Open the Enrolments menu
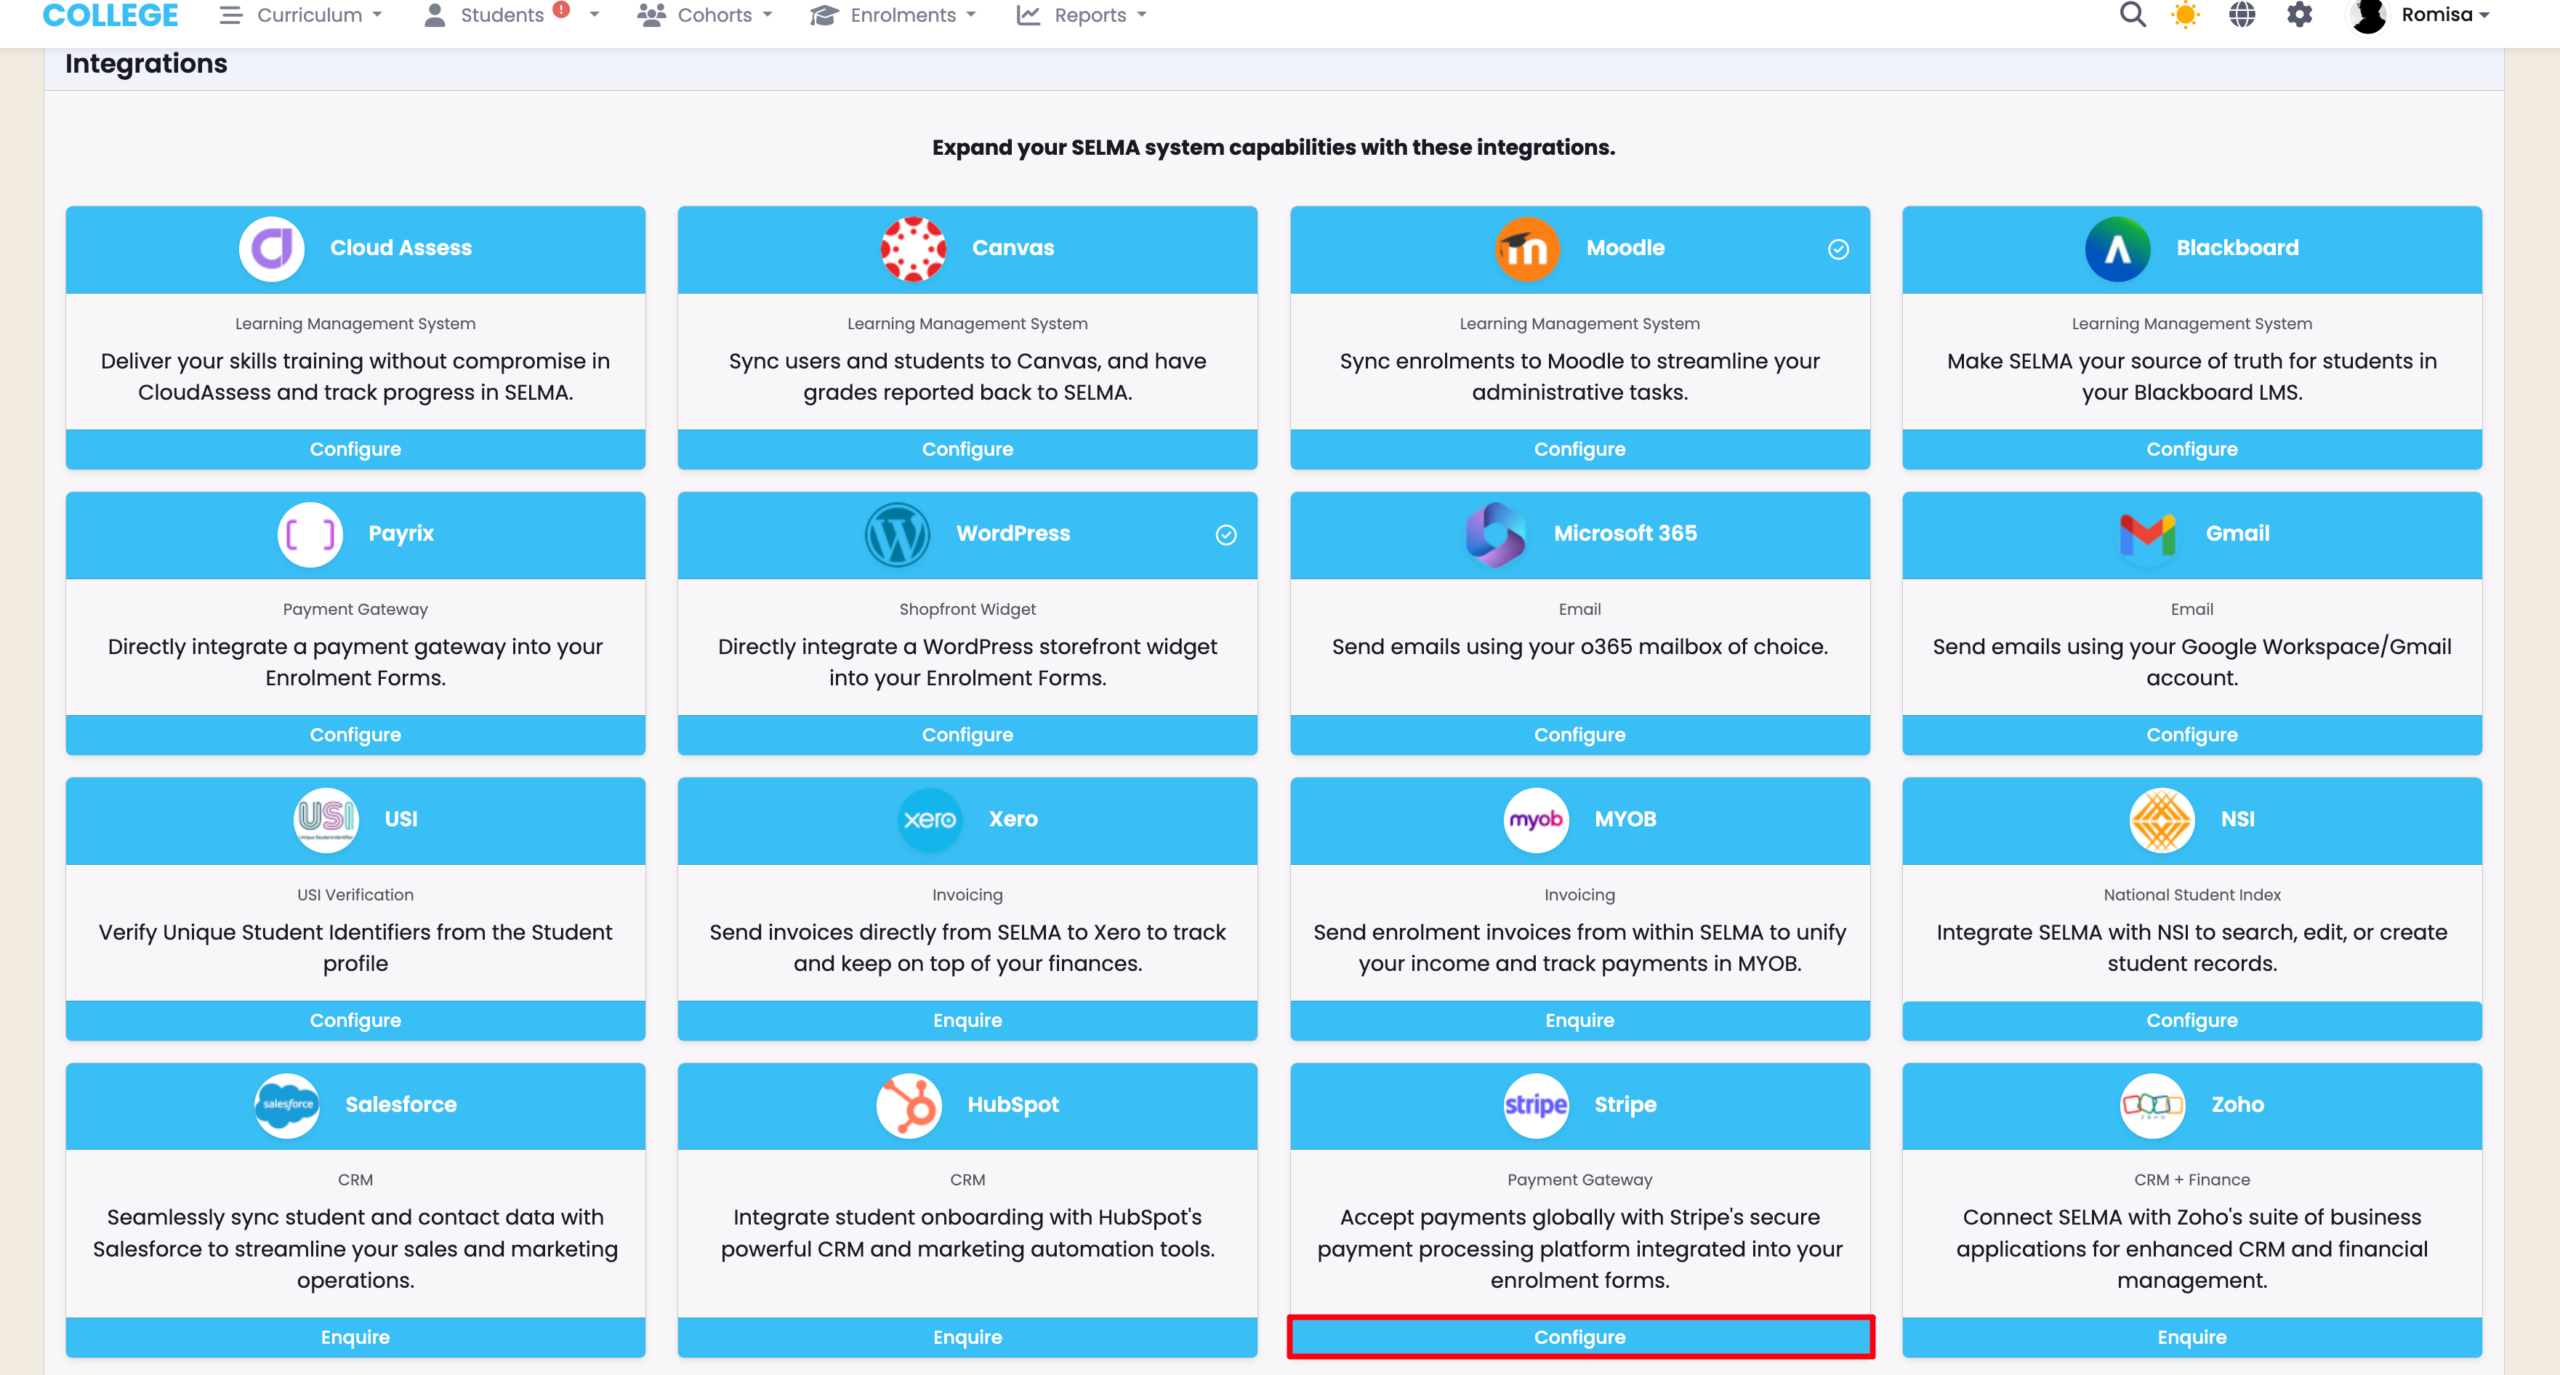2560x1375 pixels. point(893,15)
